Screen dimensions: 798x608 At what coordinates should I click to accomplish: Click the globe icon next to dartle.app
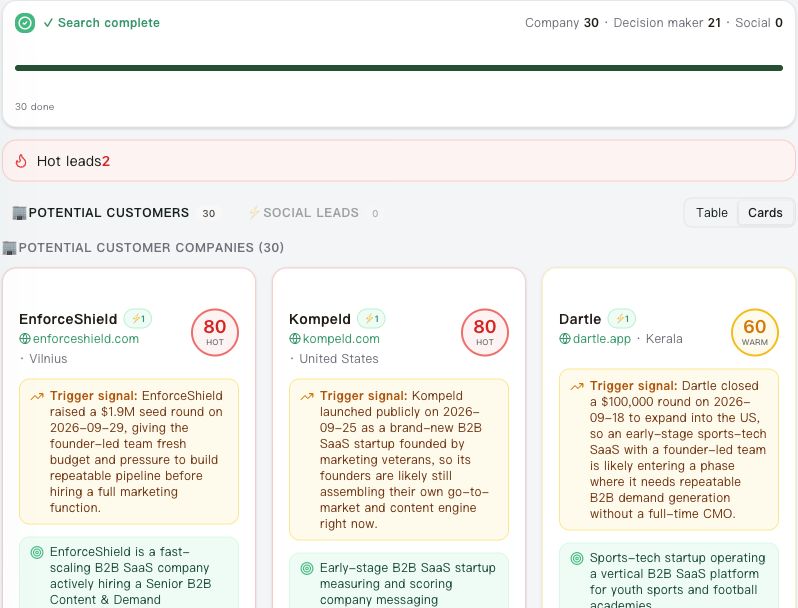click(x=564, y=338)
